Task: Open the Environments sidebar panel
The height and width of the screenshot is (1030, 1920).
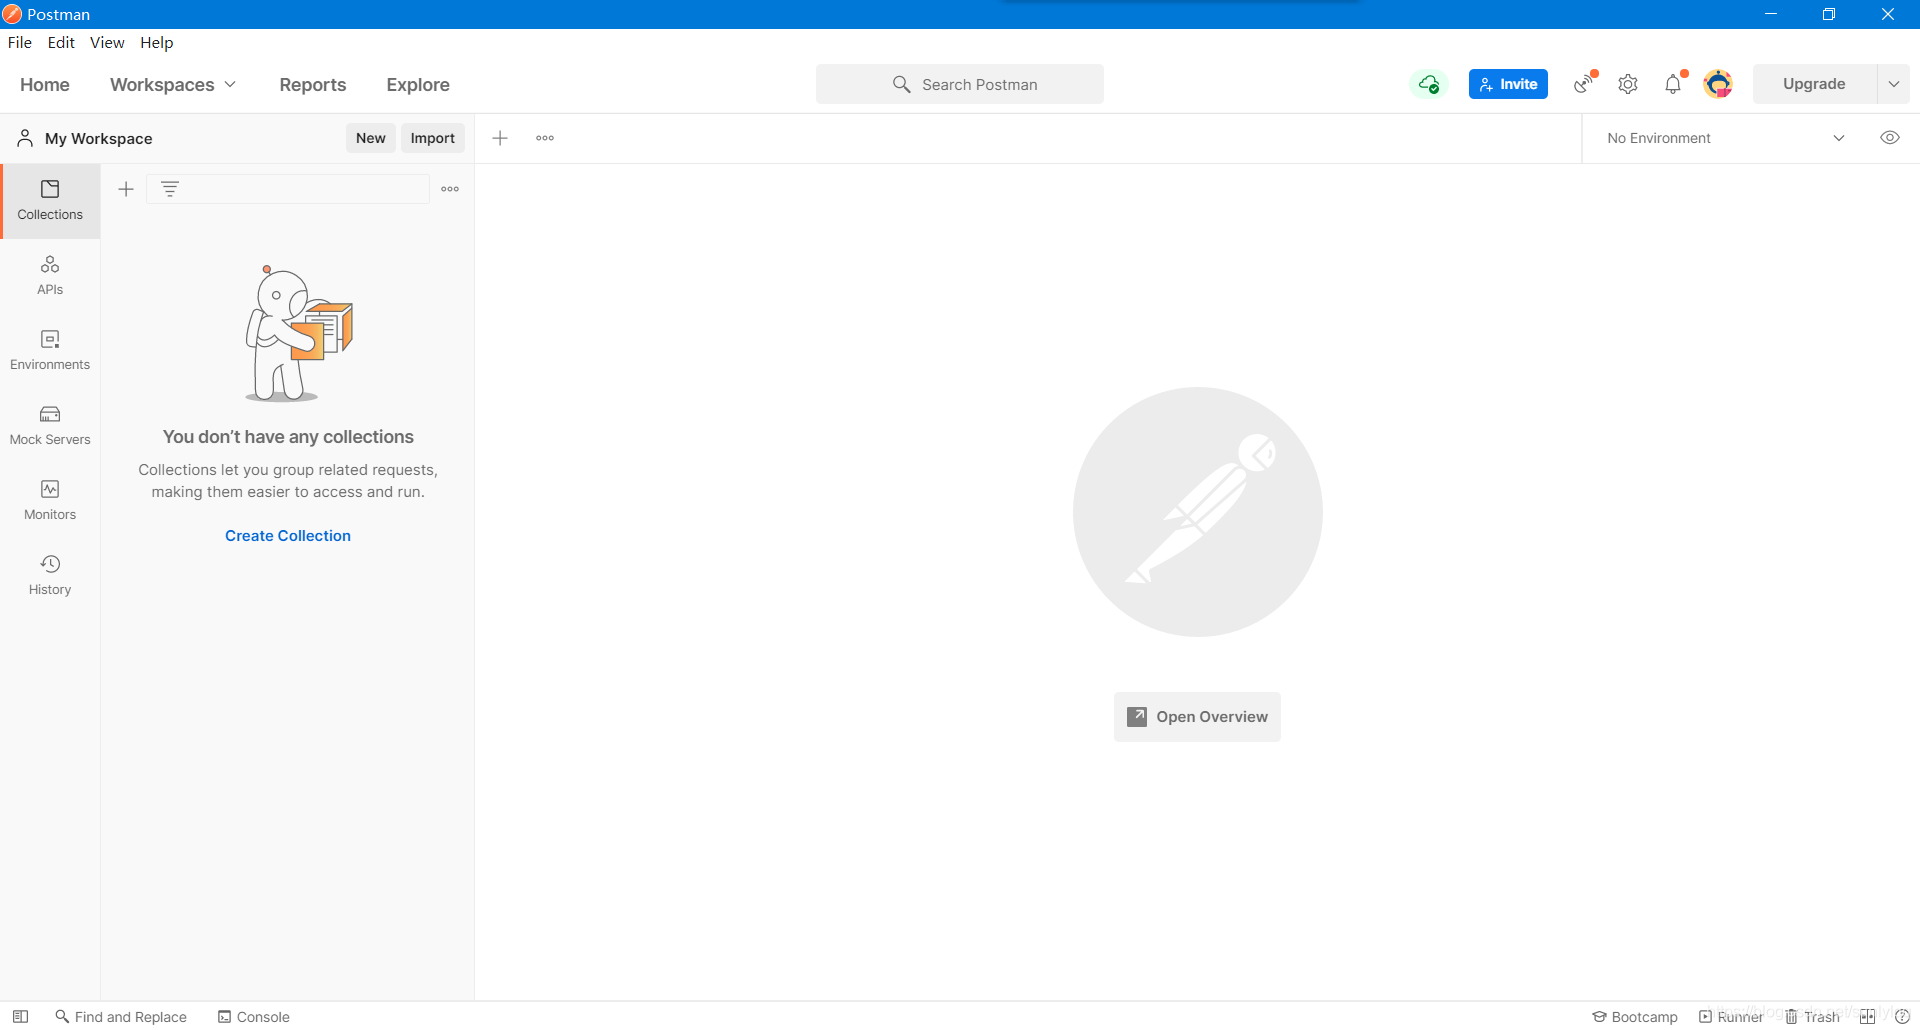Action: point(50,351)
